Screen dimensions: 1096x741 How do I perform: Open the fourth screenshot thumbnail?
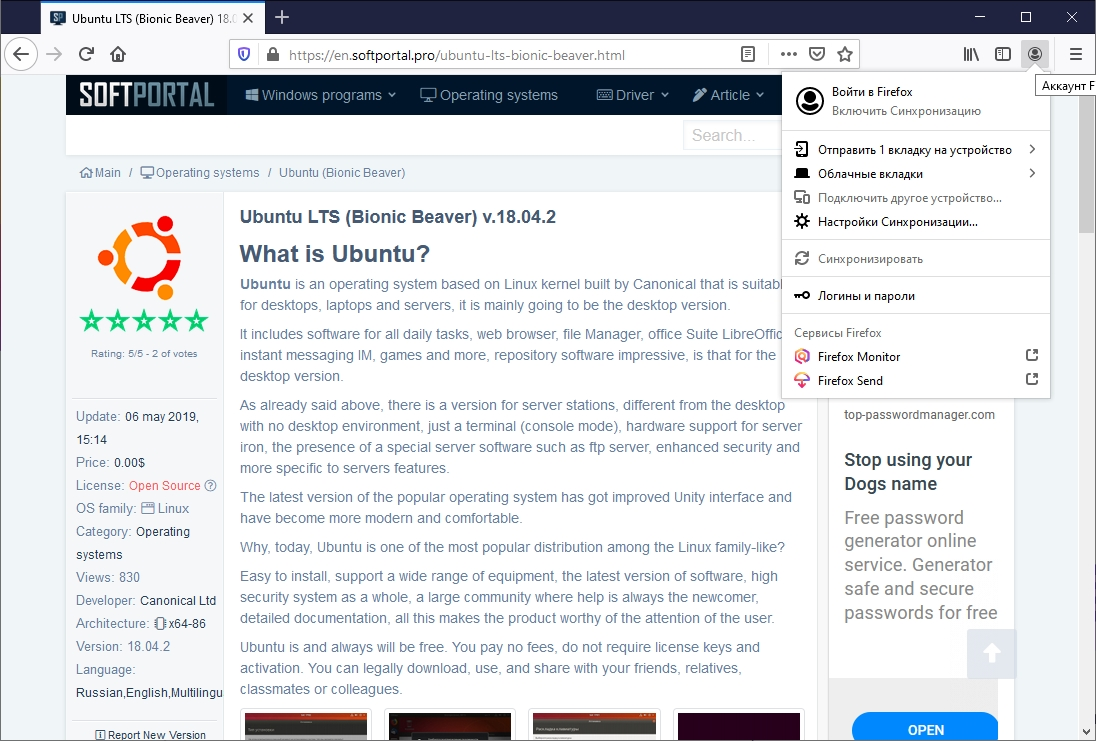[739, 726]
